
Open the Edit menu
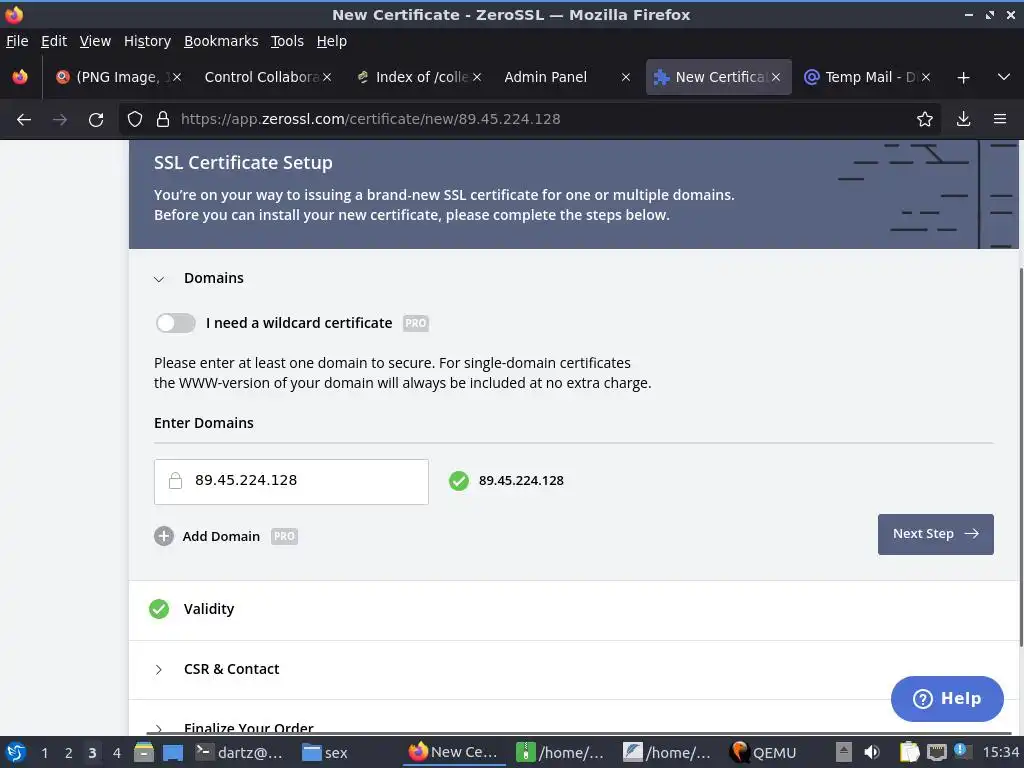tap(54, 41)
